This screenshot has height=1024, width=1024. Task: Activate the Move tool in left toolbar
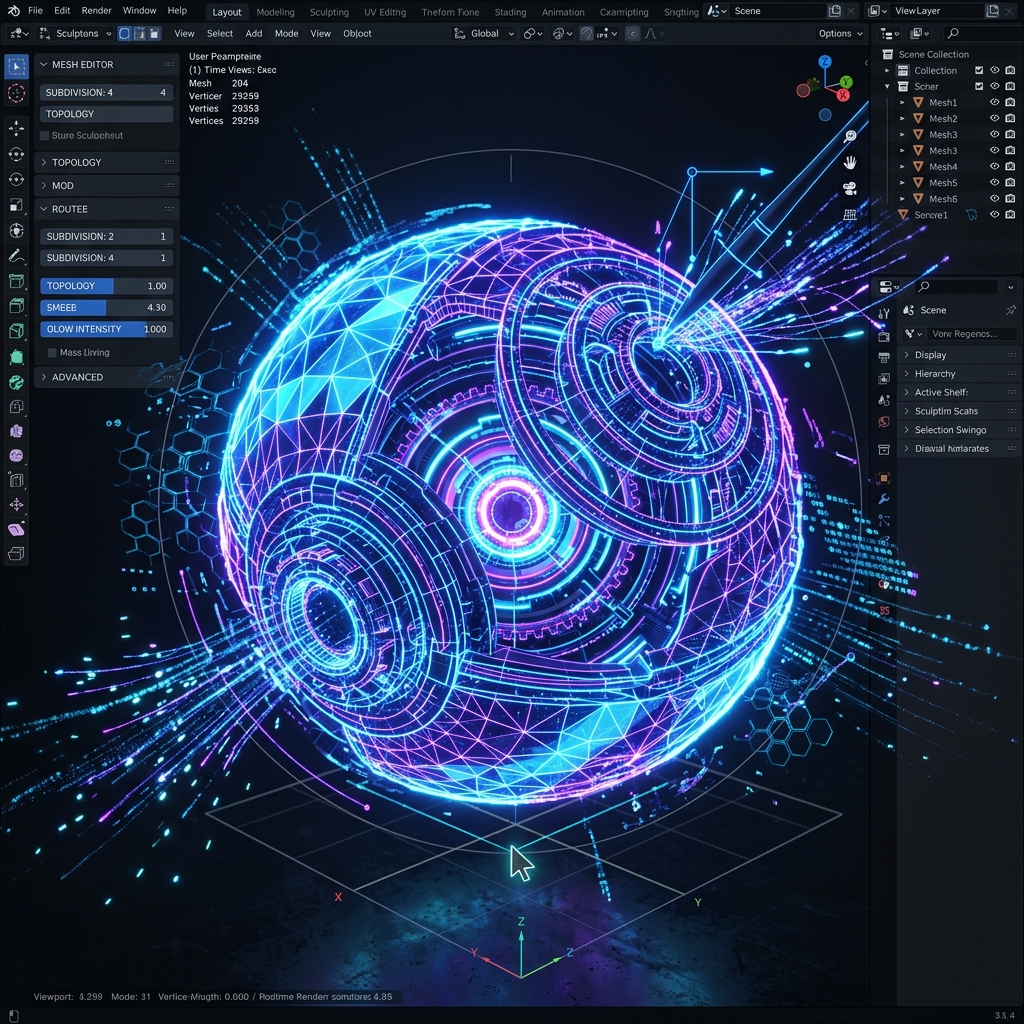[x=16, y=129]
